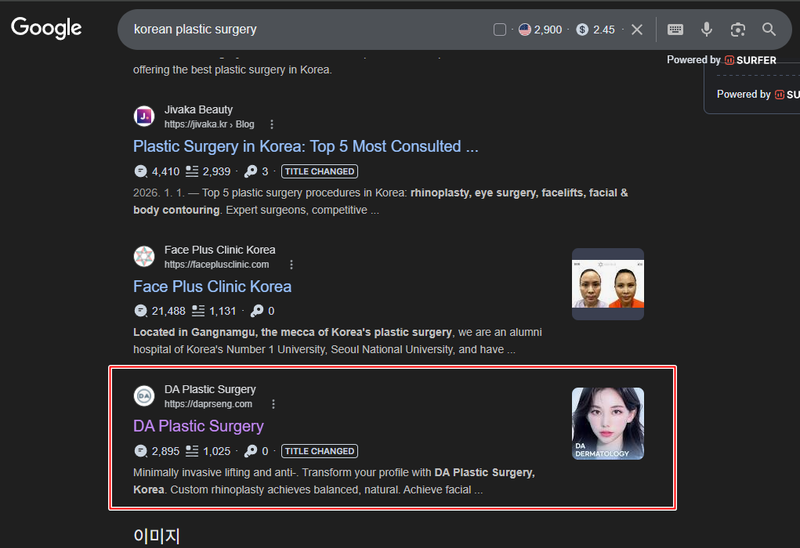Open DA Plastic Surgery title link
800x548 pixels.
(x=198, y=426)
